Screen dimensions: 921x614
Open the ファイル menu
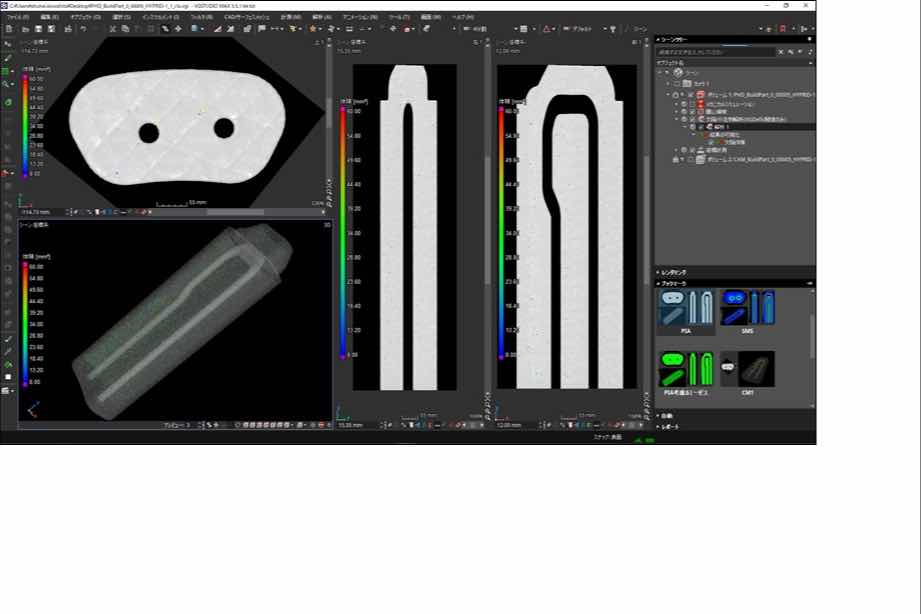(x=17, y=17)
